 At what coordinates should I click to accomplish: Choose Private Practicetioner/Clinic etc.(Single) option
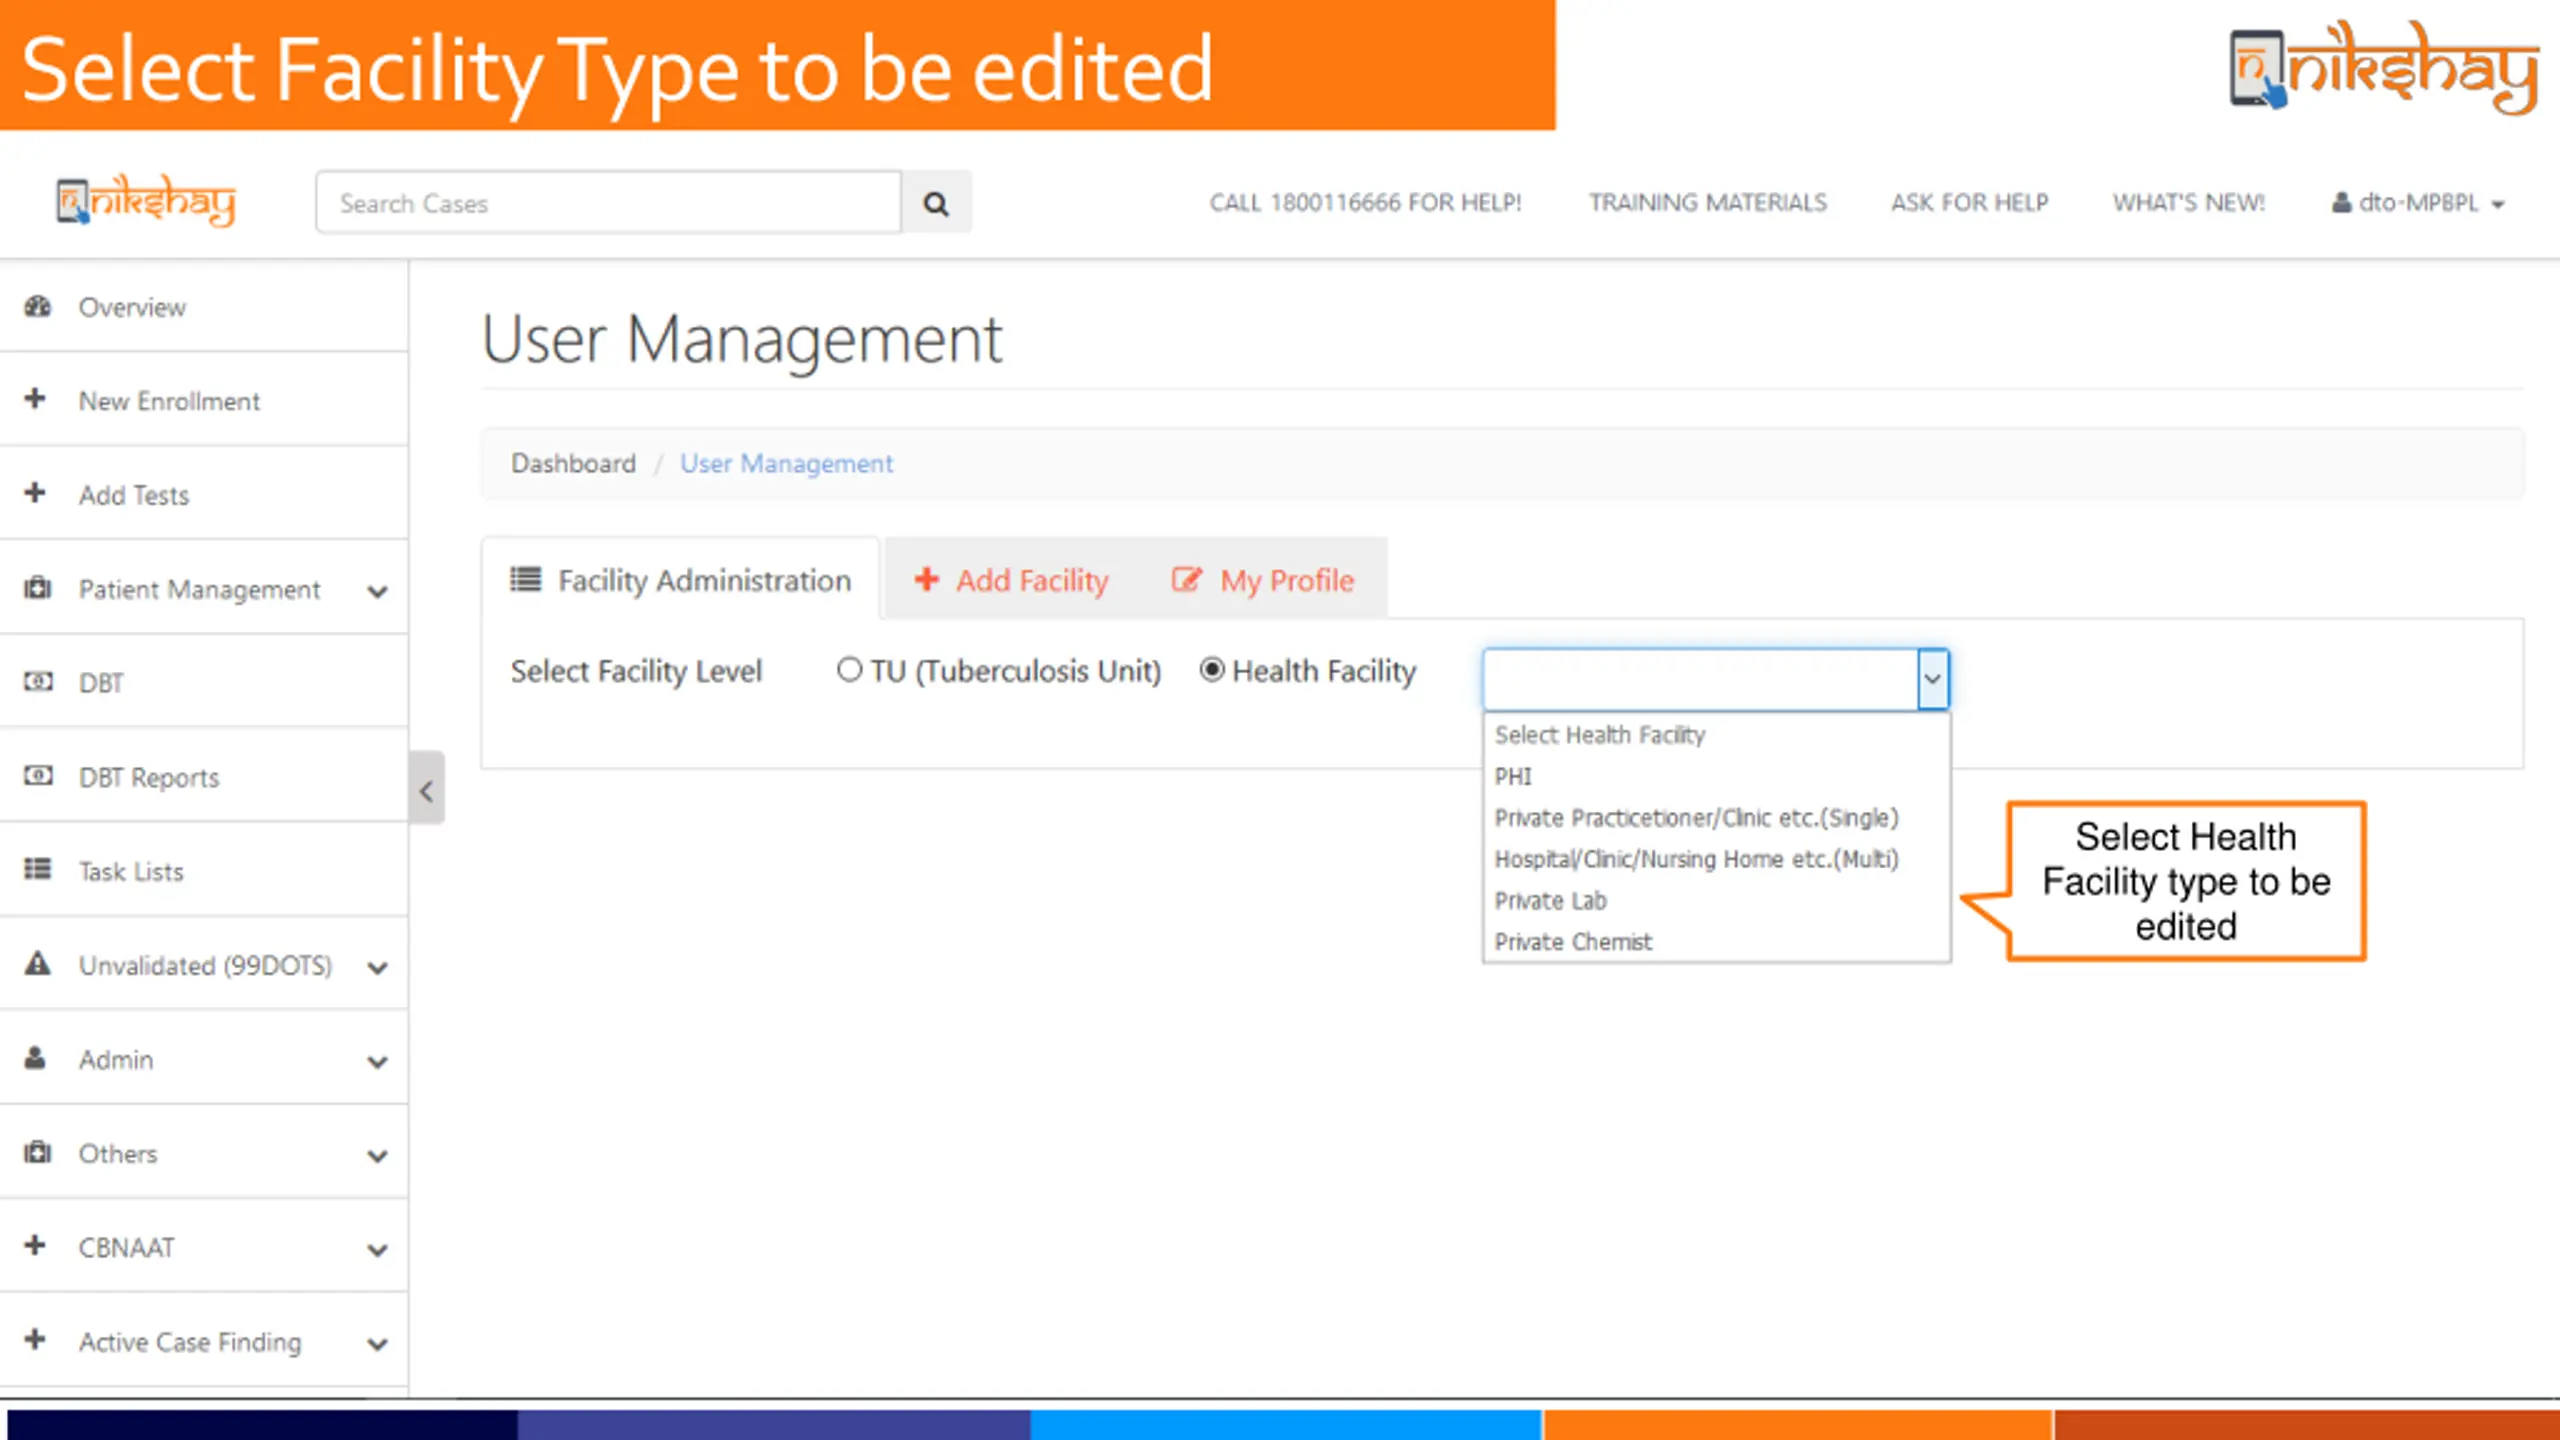click(1716, 818)
